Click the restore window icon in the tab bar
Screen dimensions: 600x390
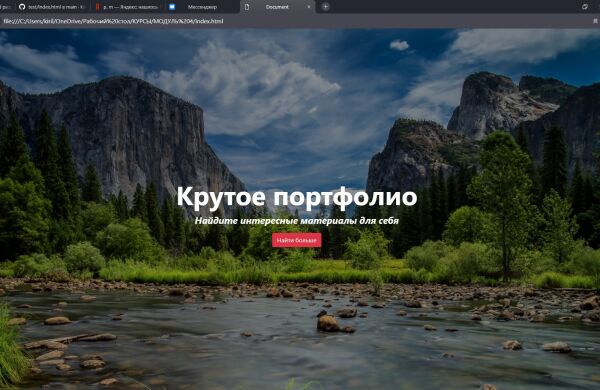585,7
